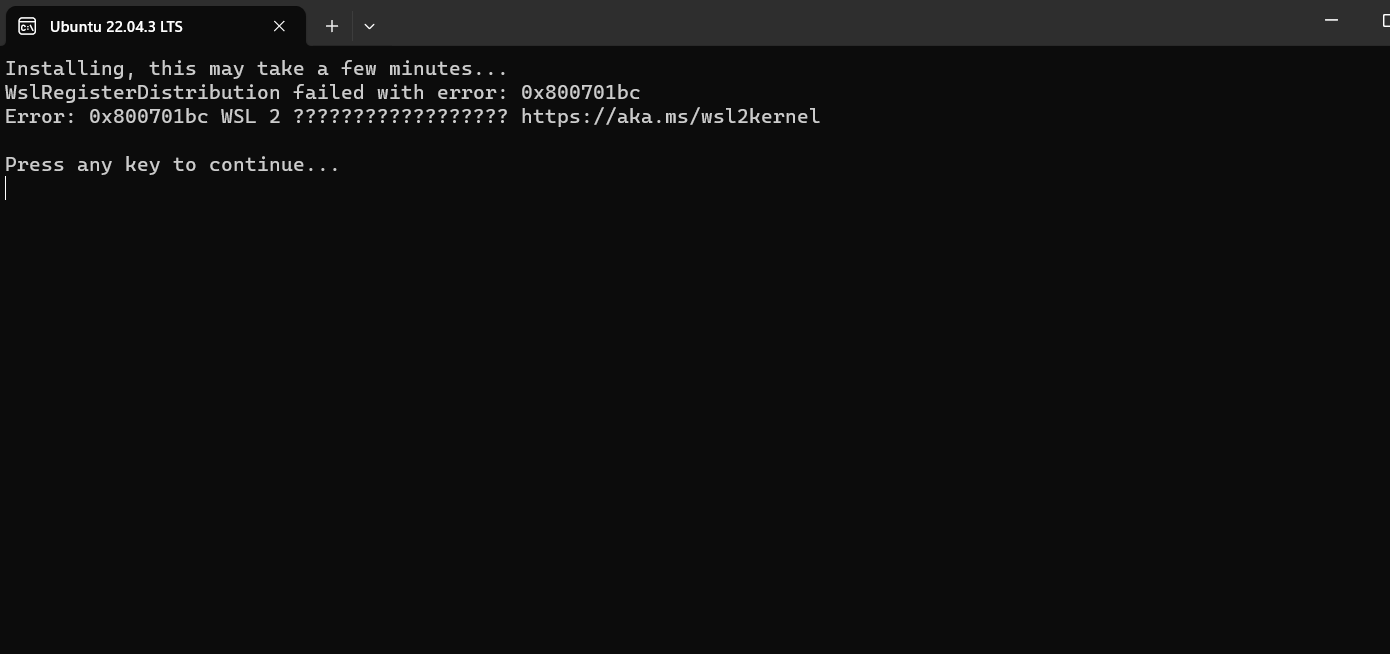Viewport: 1390px width, 654px height.
Task: Click the terminal icon in the Ubuntu tab
Action: click(x=27, y=26)
